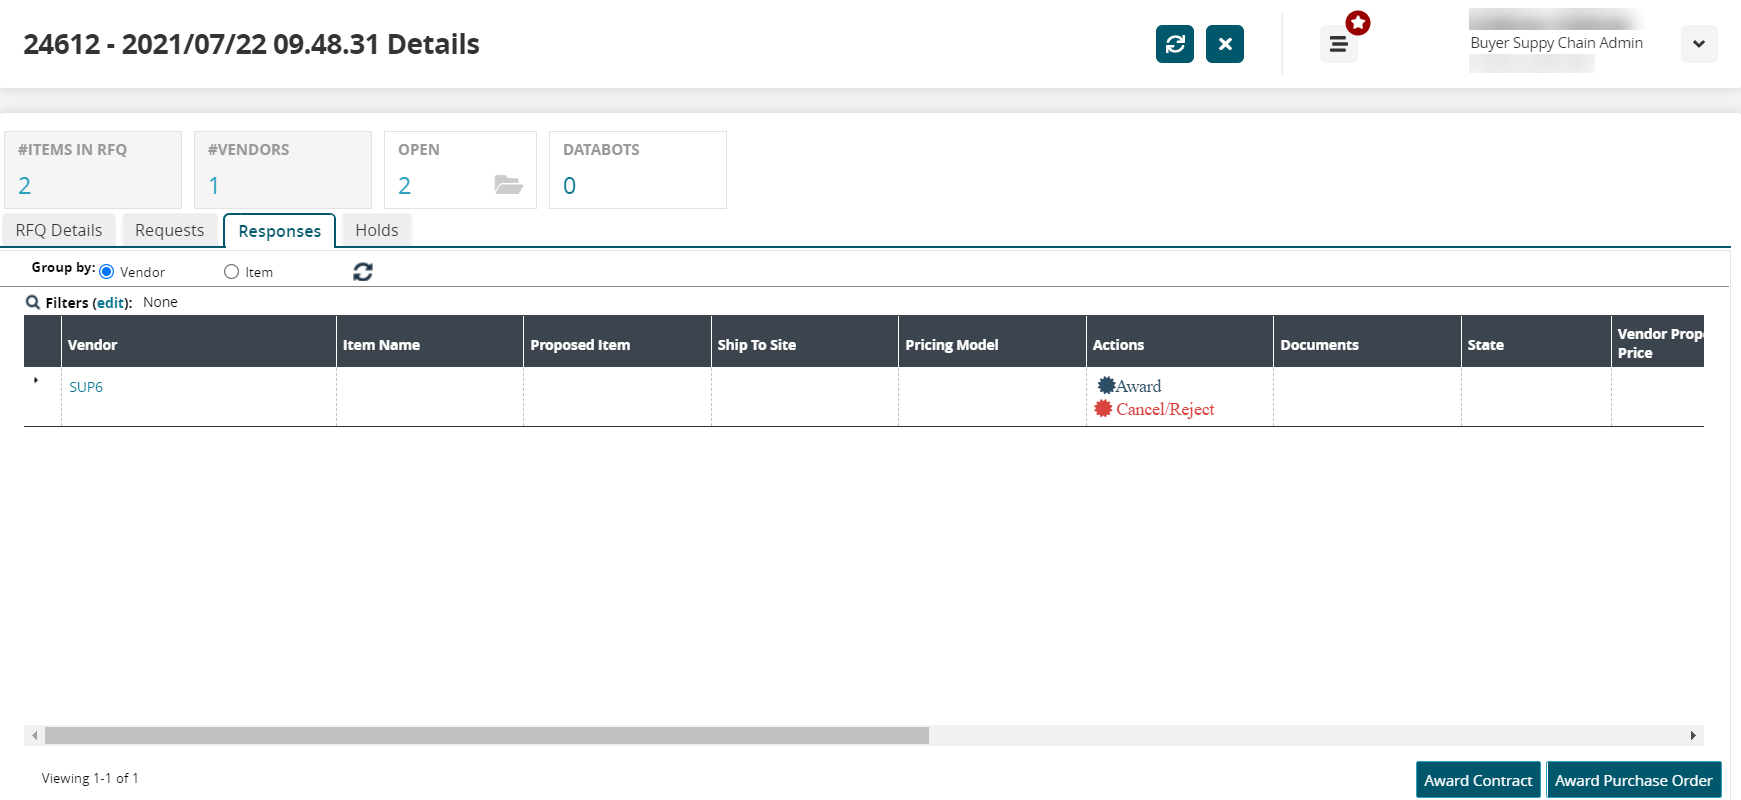Click the Ship To Site column header
This screenshot has width=1741, height=800.
coord(805,342)
